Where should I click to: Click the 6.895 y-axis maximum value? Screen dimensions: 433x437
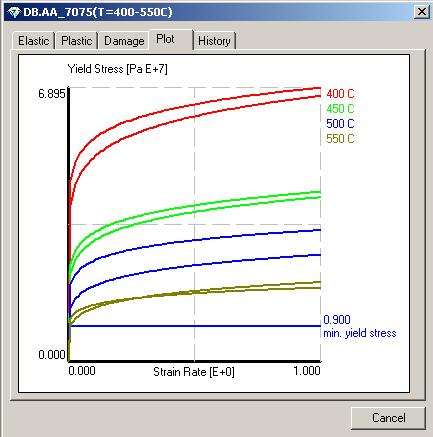52,94
